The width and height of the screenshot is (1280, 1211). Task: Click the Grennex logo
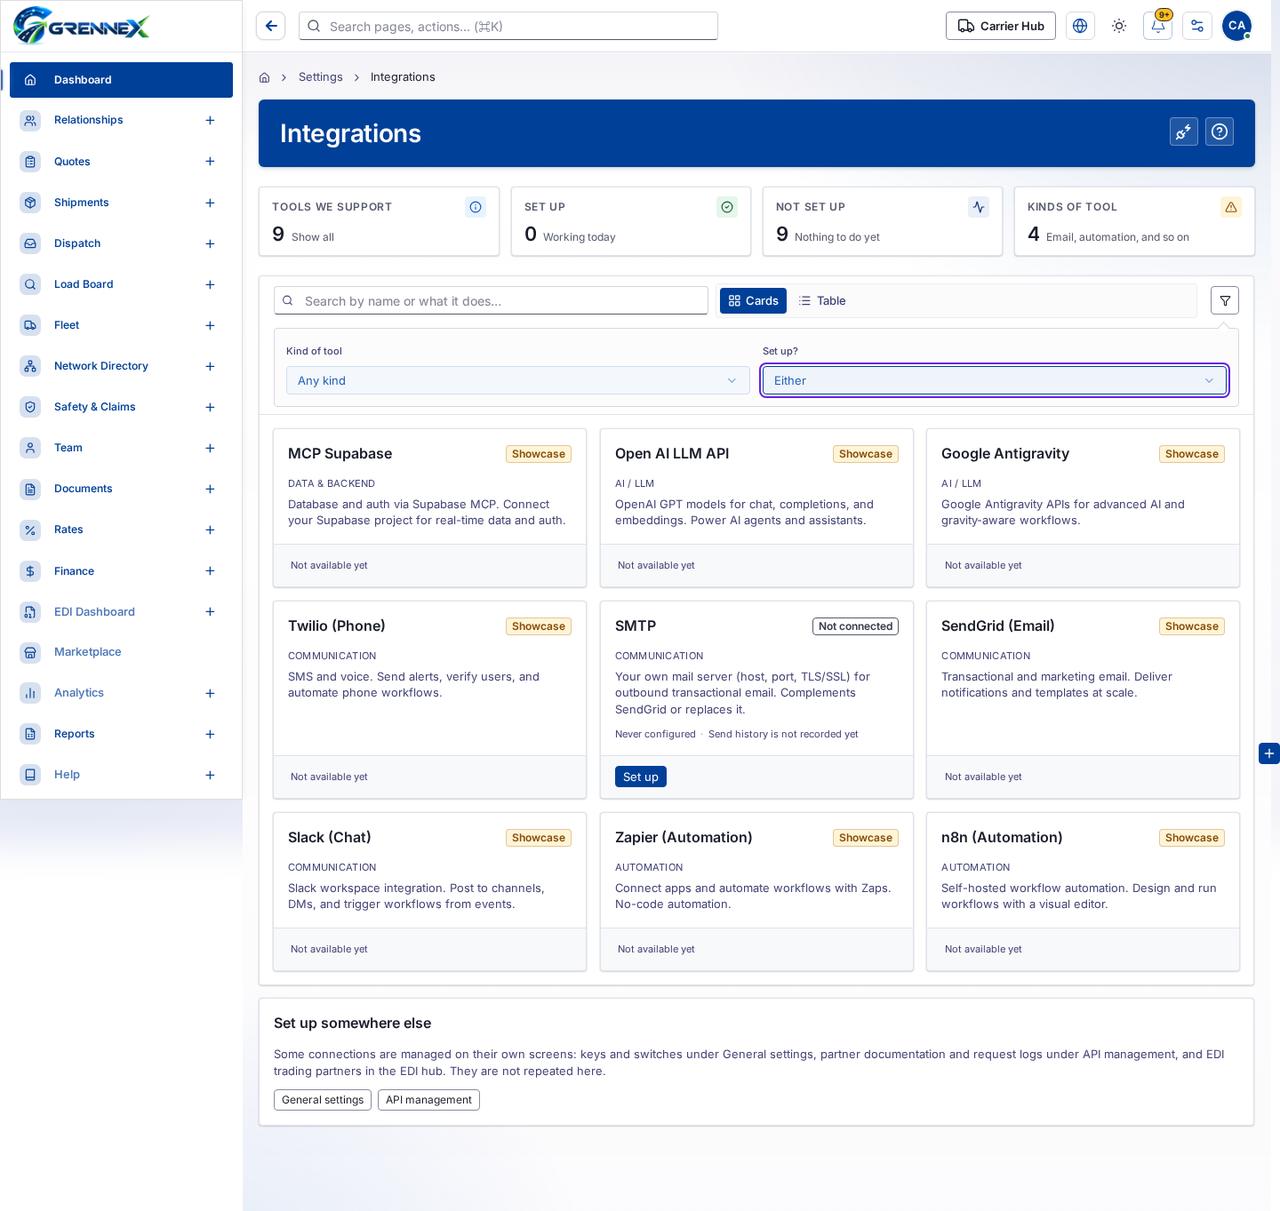[x=82, y=26]
